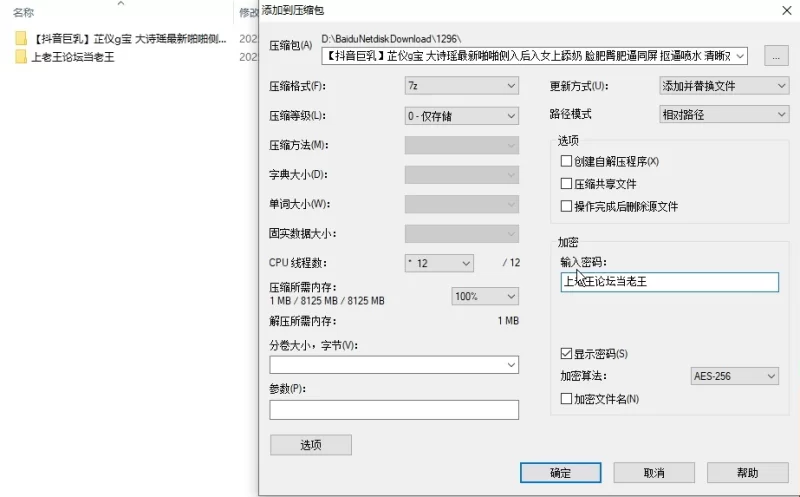Select 上老王论坛当老王 folder in file list

[73, 57]
